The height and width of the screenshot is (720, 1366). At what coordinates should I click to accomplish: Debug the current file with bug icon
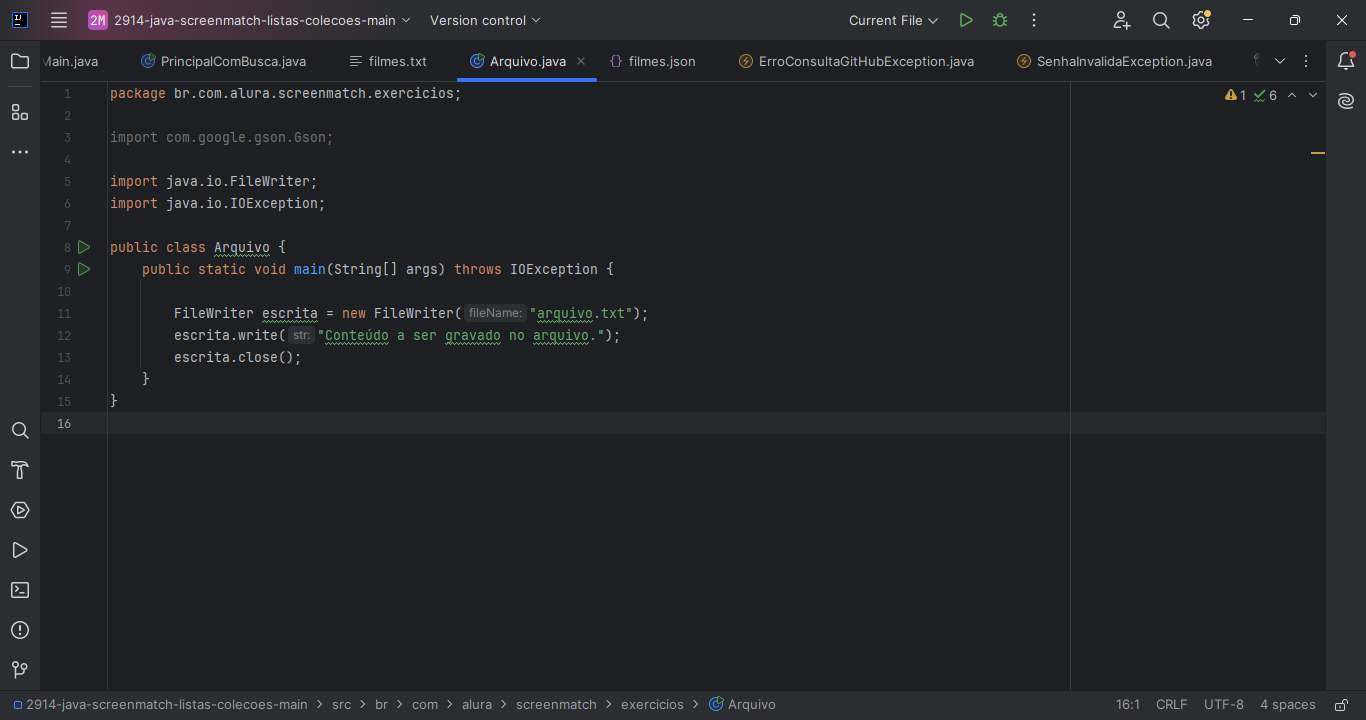pyautogui.click(x=1000, y=20)
